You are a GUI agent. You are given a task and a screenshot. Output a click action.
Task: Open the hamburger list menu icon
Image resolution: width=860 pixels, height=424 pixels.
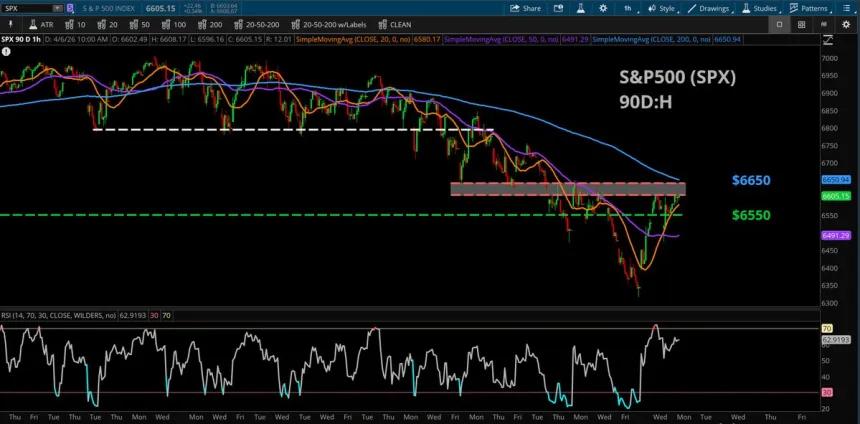845,8
